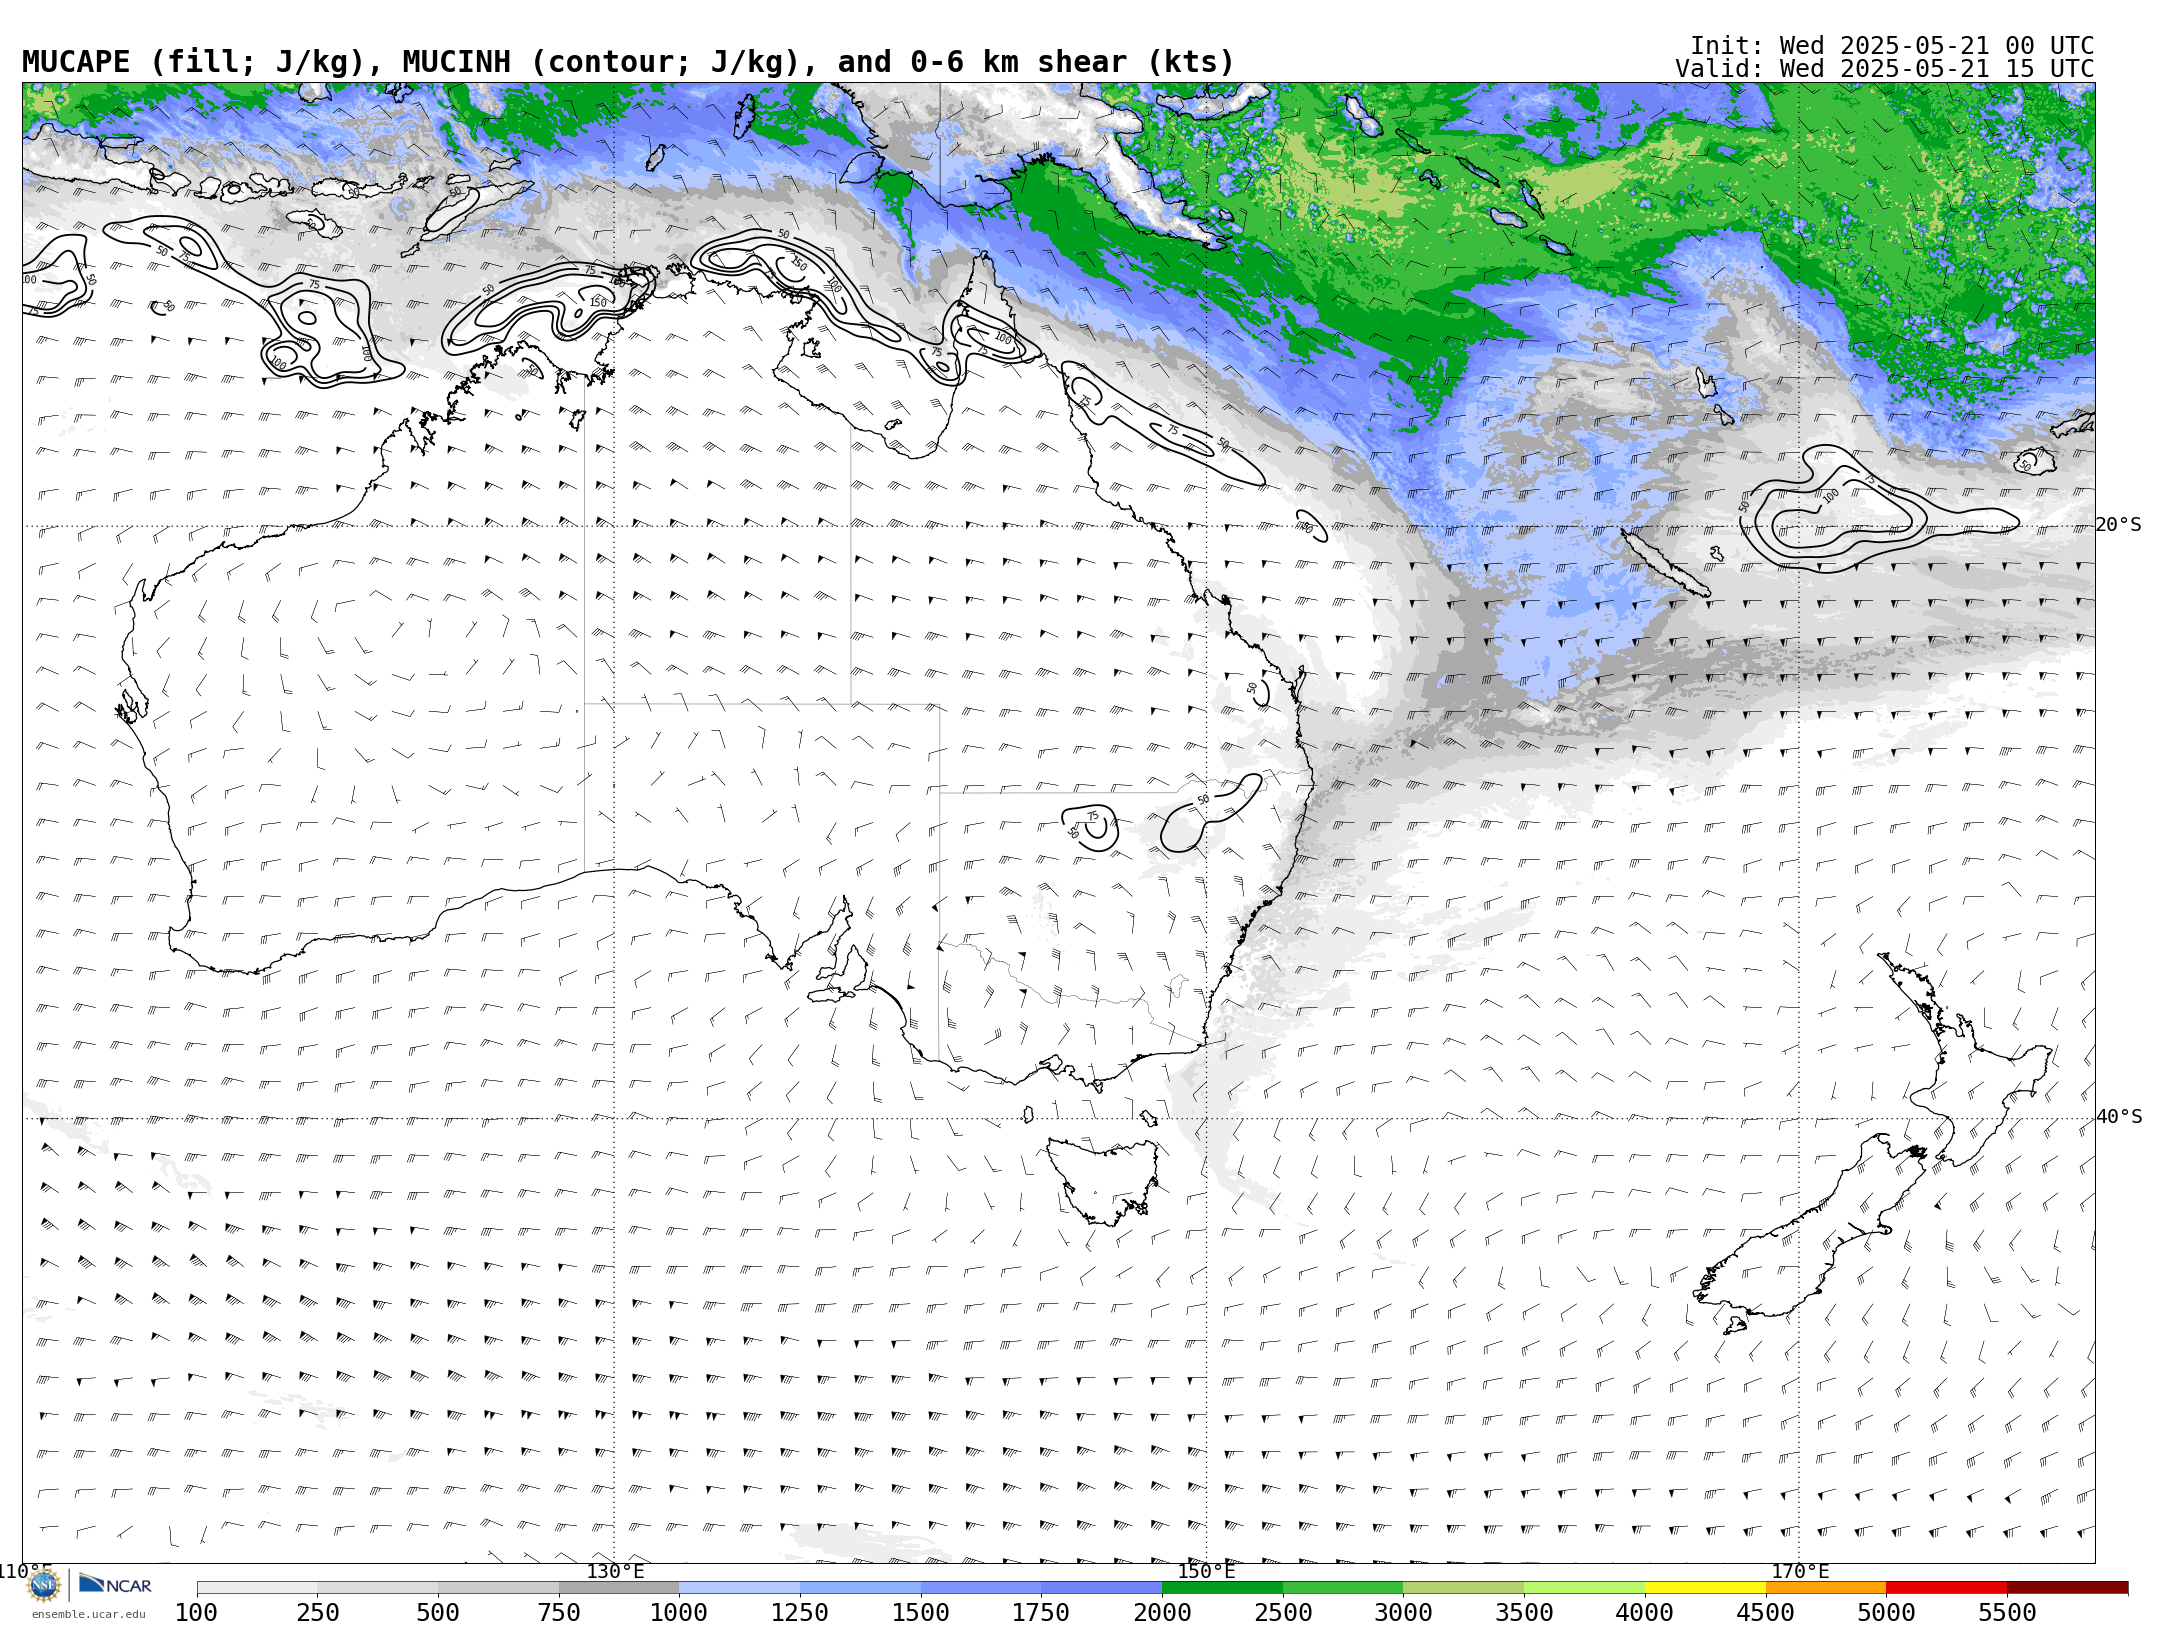Click the 4000 colorbar label
The width and height of the screenshot is (2160, 1626).
(x=1645, y=1613)
